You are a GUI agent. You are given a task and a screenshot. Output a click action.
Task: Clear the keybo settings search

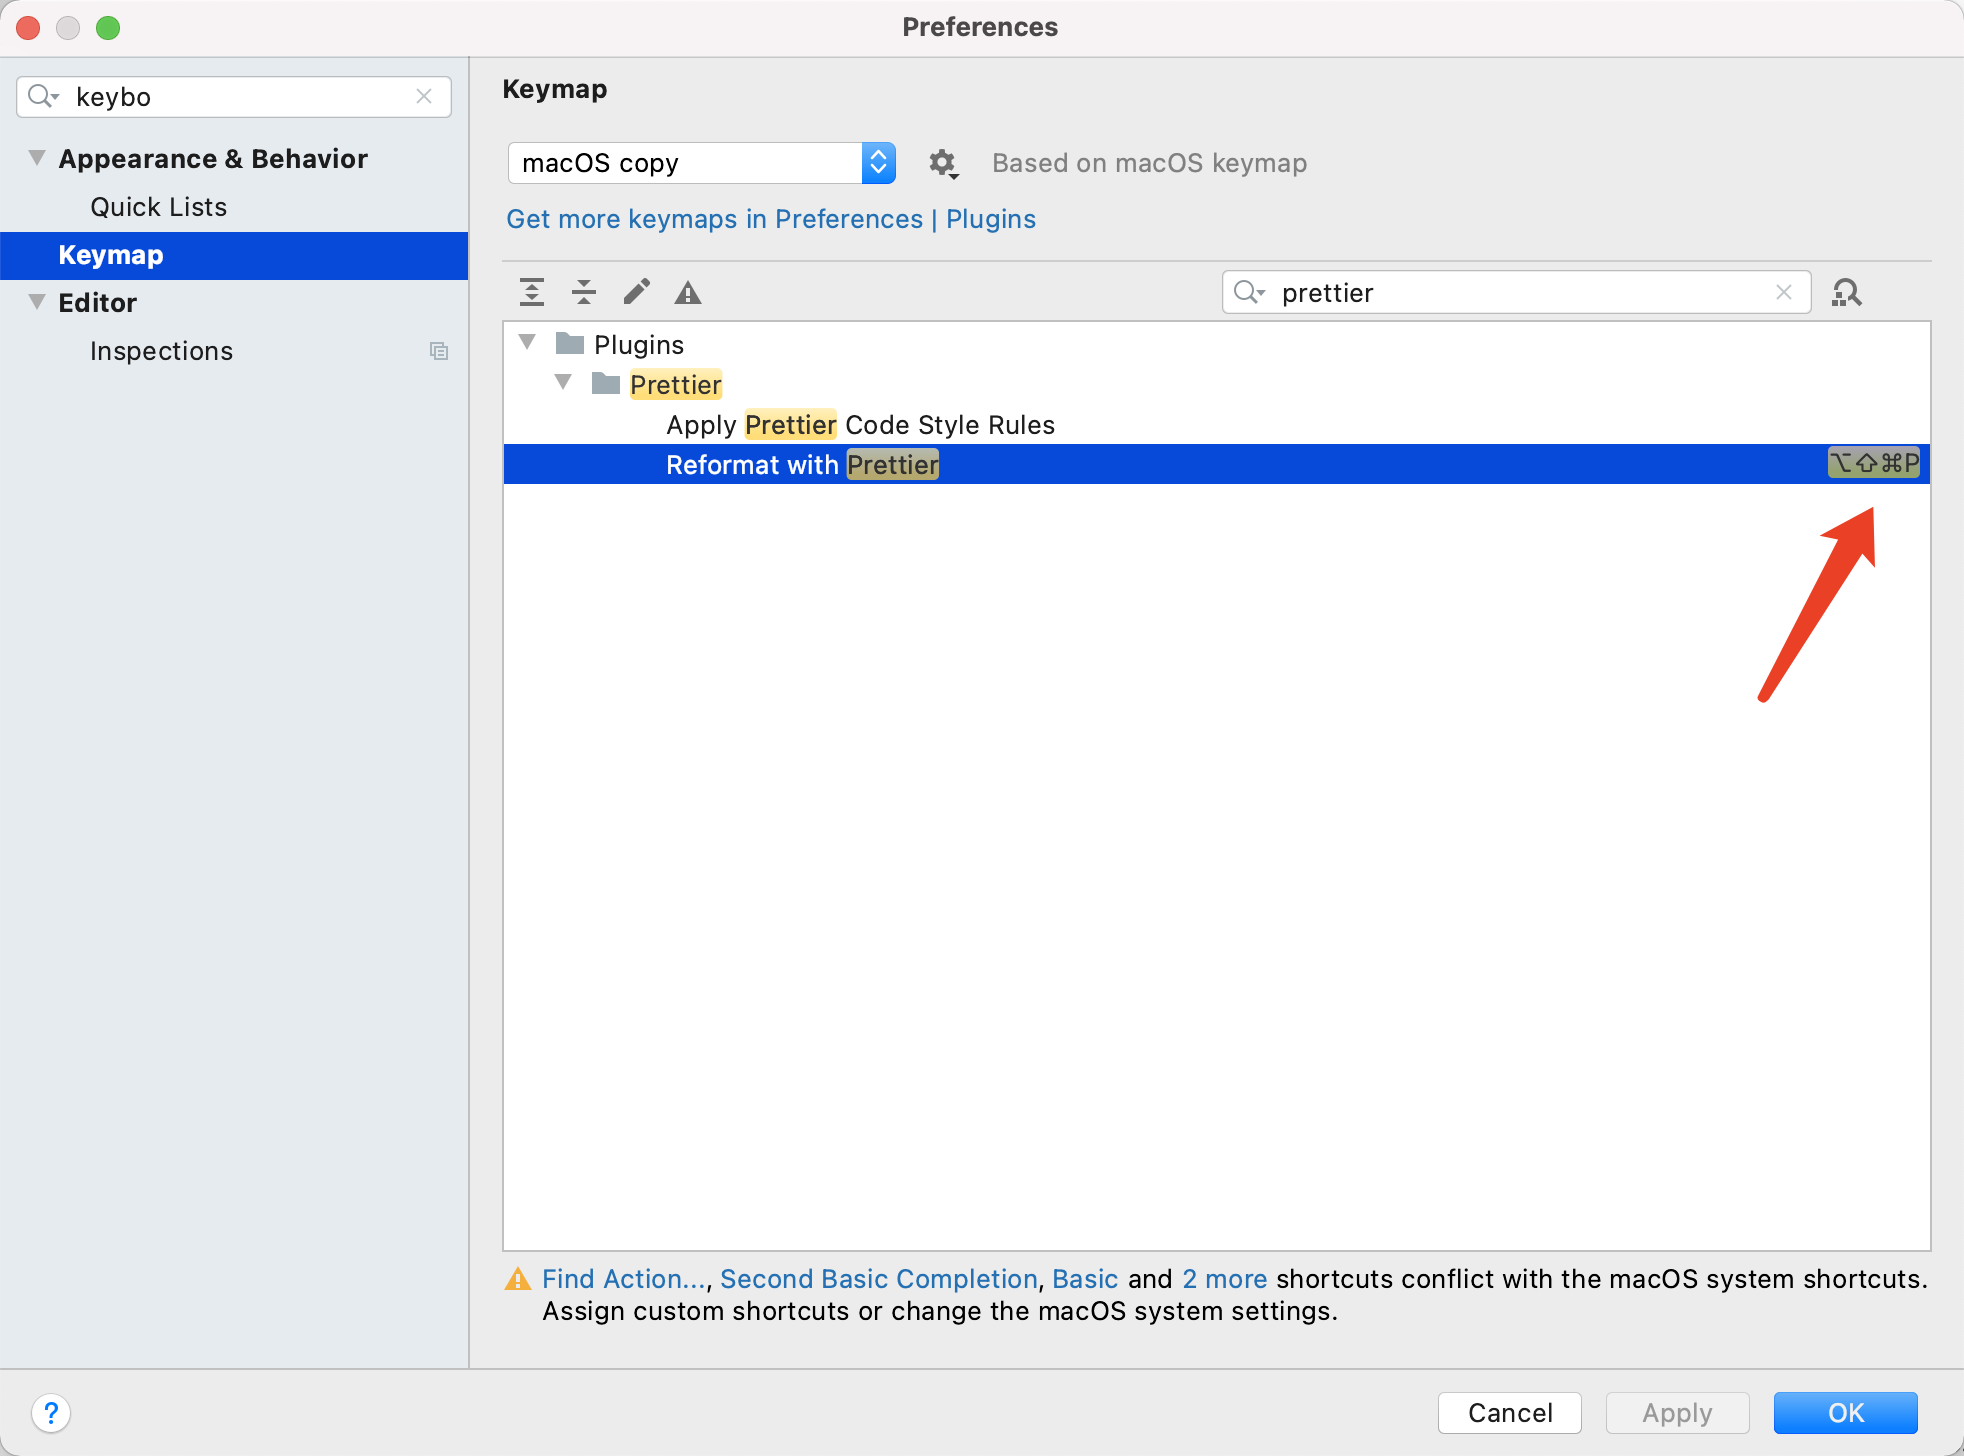(x=424, y=96)
